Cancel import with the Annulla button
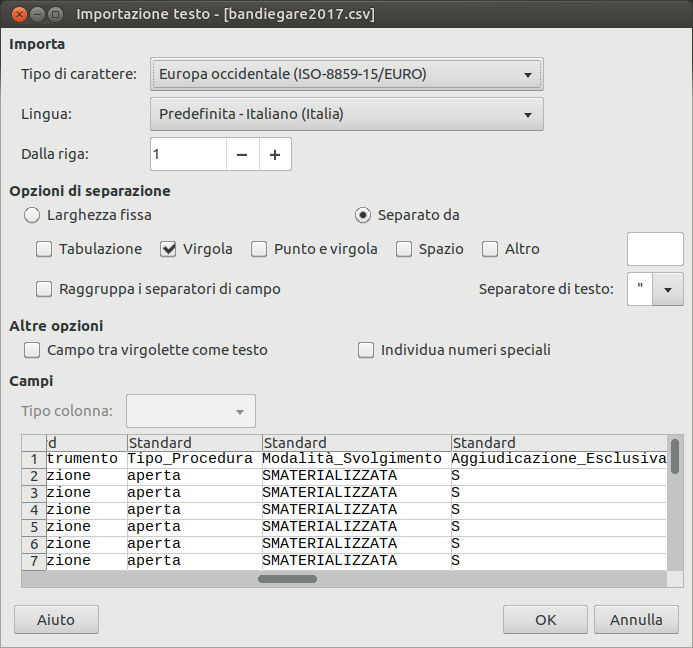Image resolution: width=693 pixels, height=648 pixels. (636, 620)
